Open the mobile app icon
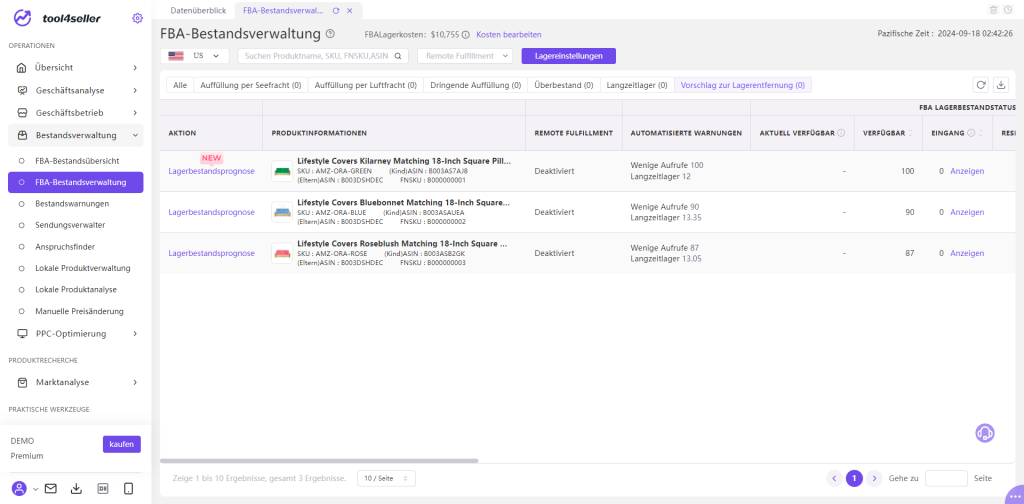Image resolution: width=1024 pixels, height=504 pixels. 129,488
